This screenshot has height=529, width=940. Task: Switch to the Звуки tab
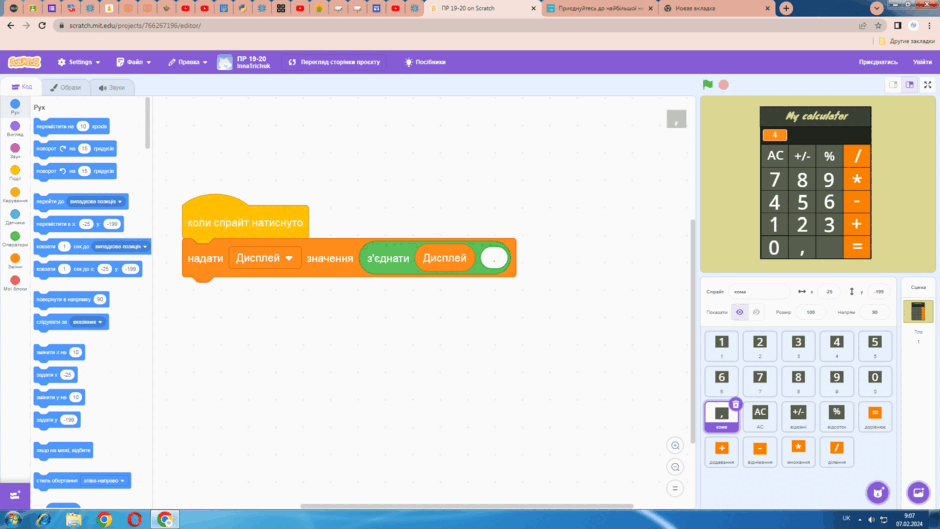click(112, 88)
